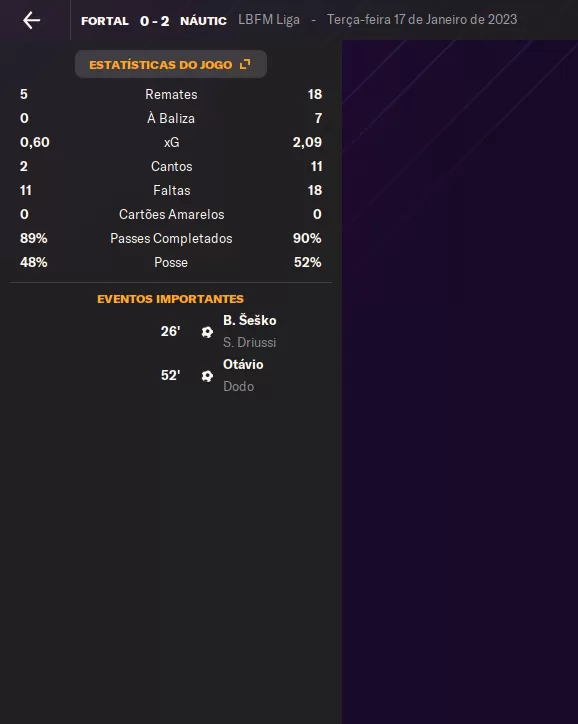Click the B. Šeško scorer name
Viewport: 578px width, 724px height.
[250, 320]
